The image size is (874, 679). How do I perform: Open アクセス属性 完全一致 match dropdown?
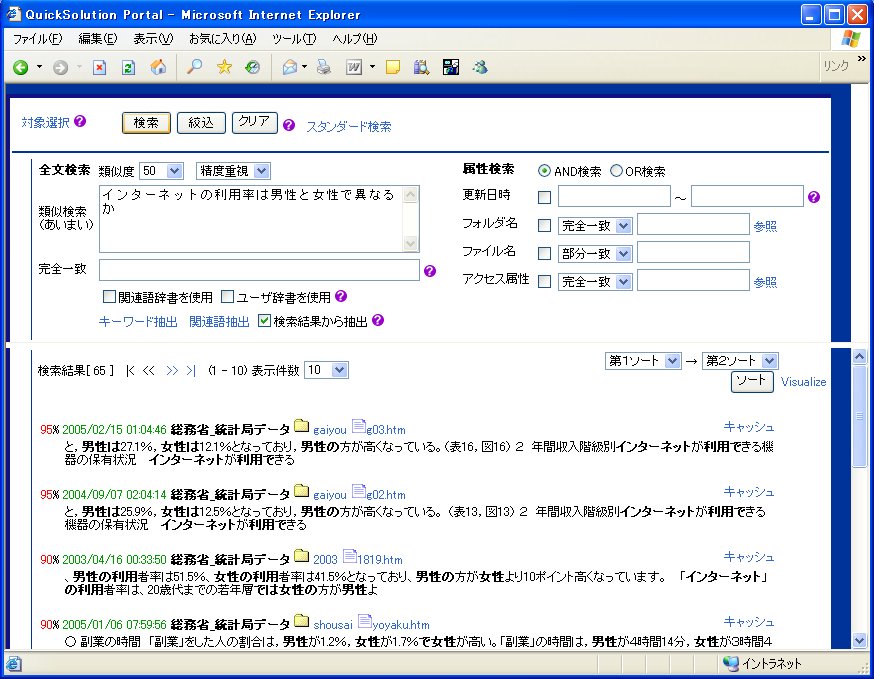pyautogui.click(x=595, y=282)
